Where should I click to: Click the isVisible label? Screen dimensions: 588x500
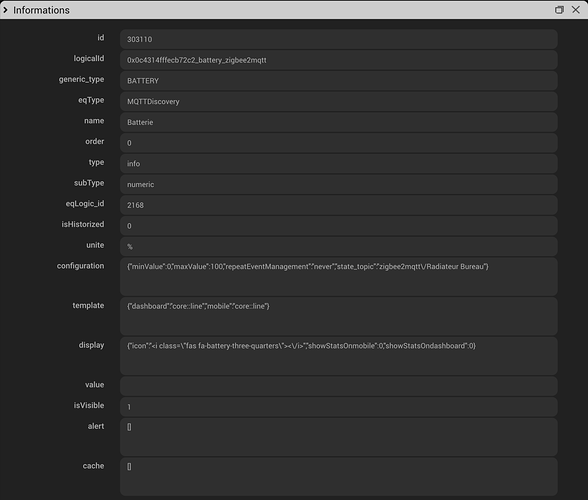[89, 405]
